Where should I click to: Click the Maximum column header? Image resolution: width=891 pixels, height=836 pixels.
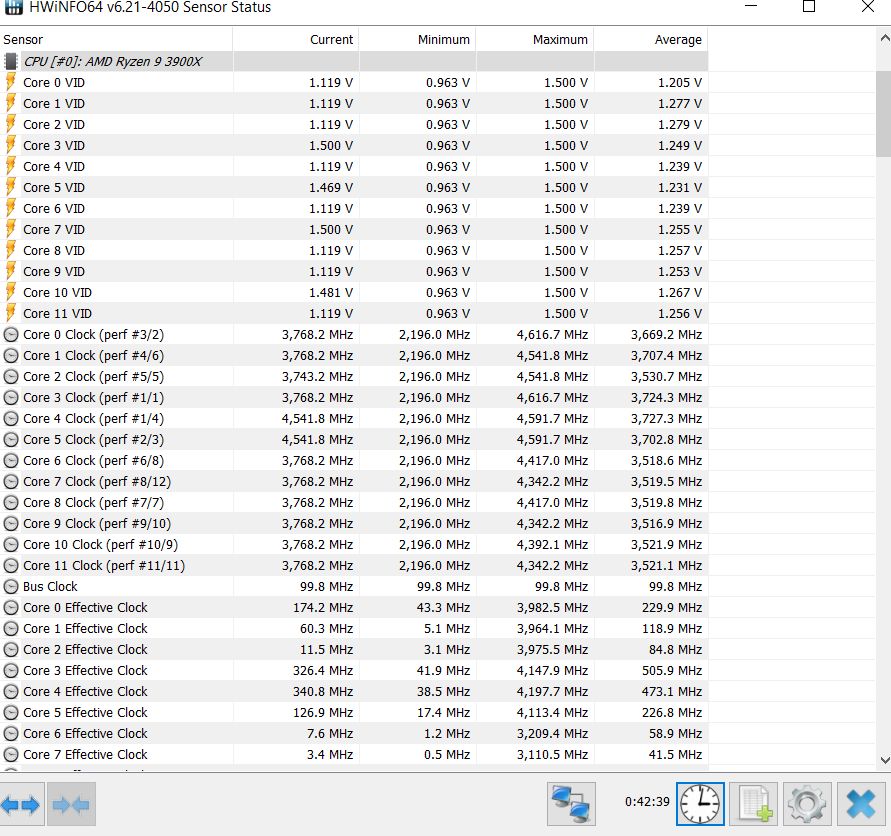(x=535, y=40)
